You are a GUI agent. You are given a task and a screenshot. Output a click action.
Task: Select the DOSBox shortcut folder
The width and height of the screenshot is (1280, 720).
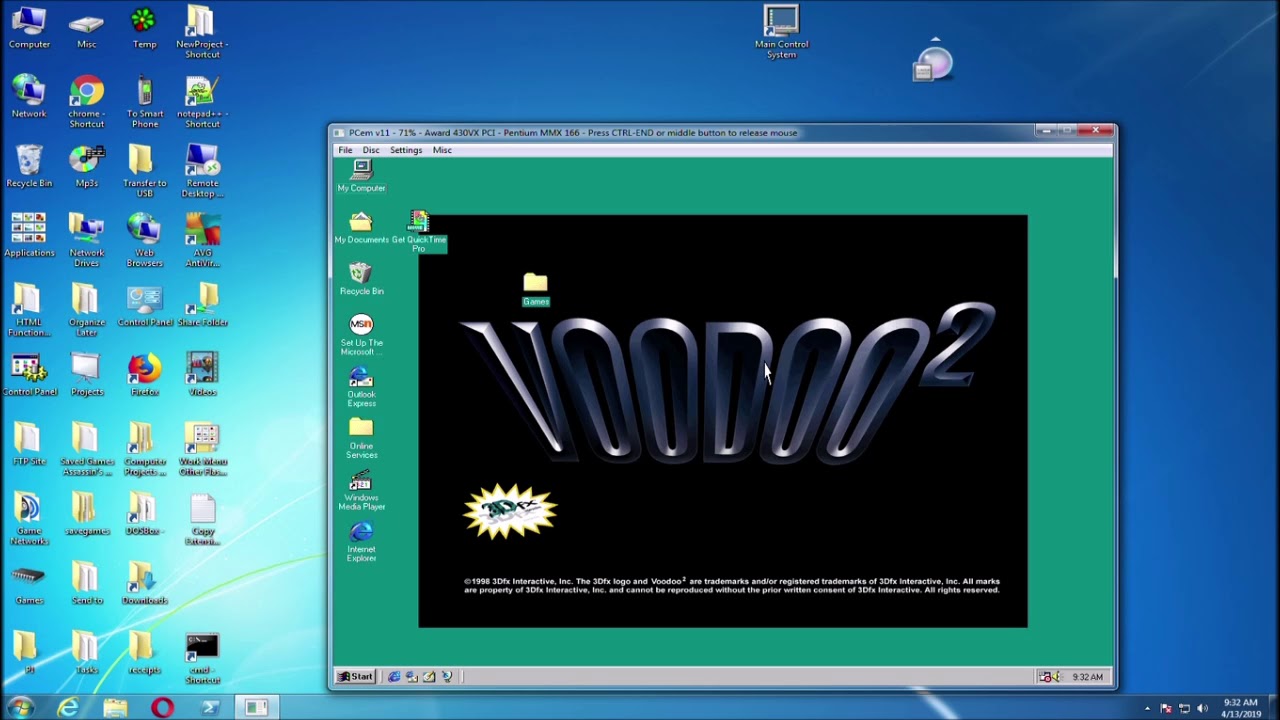[x=144, y=514]
